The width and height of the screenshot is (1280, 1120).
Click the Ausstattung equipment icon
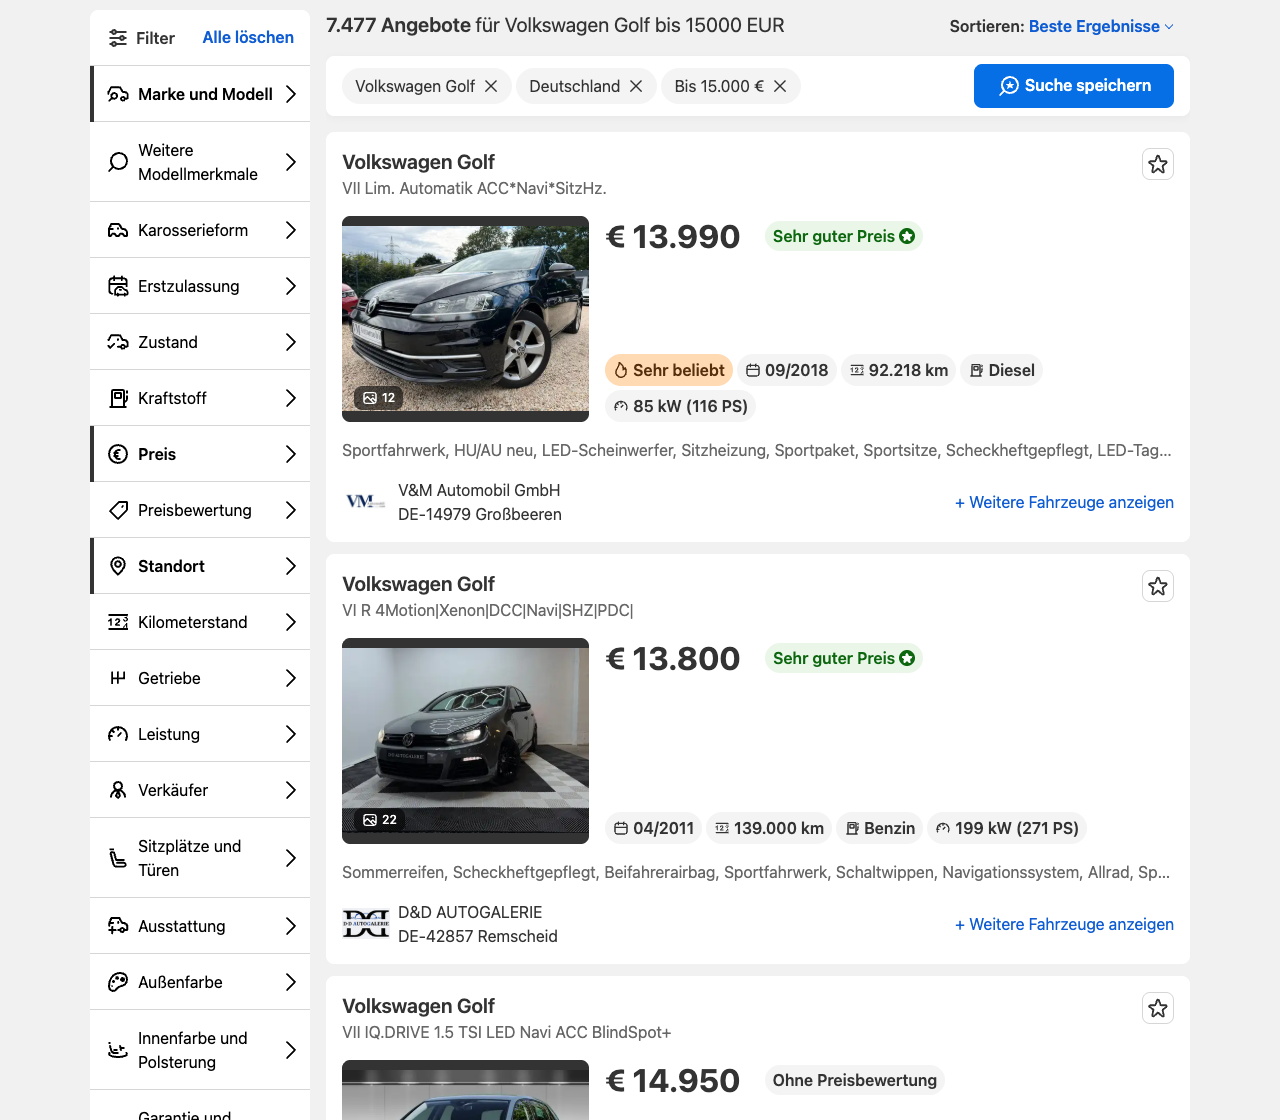pos(118,926)
